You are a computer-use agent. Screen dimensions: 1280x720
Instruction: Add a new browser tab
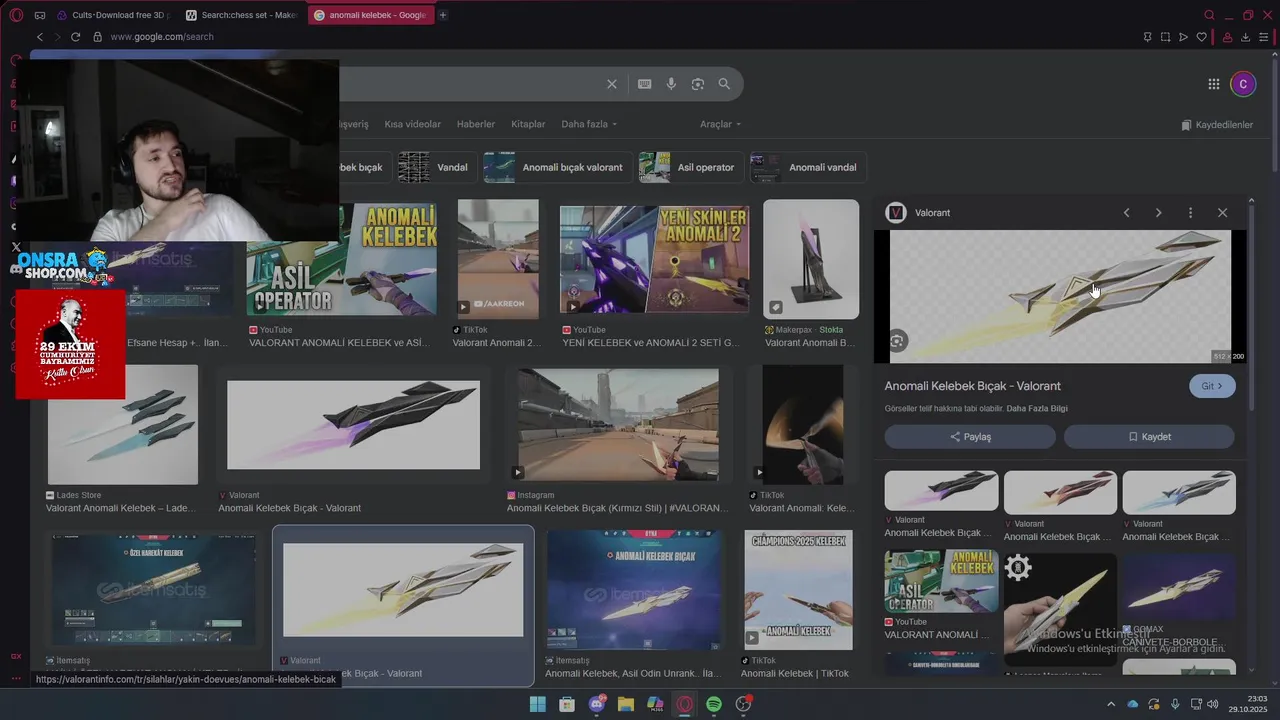point(443,15)
